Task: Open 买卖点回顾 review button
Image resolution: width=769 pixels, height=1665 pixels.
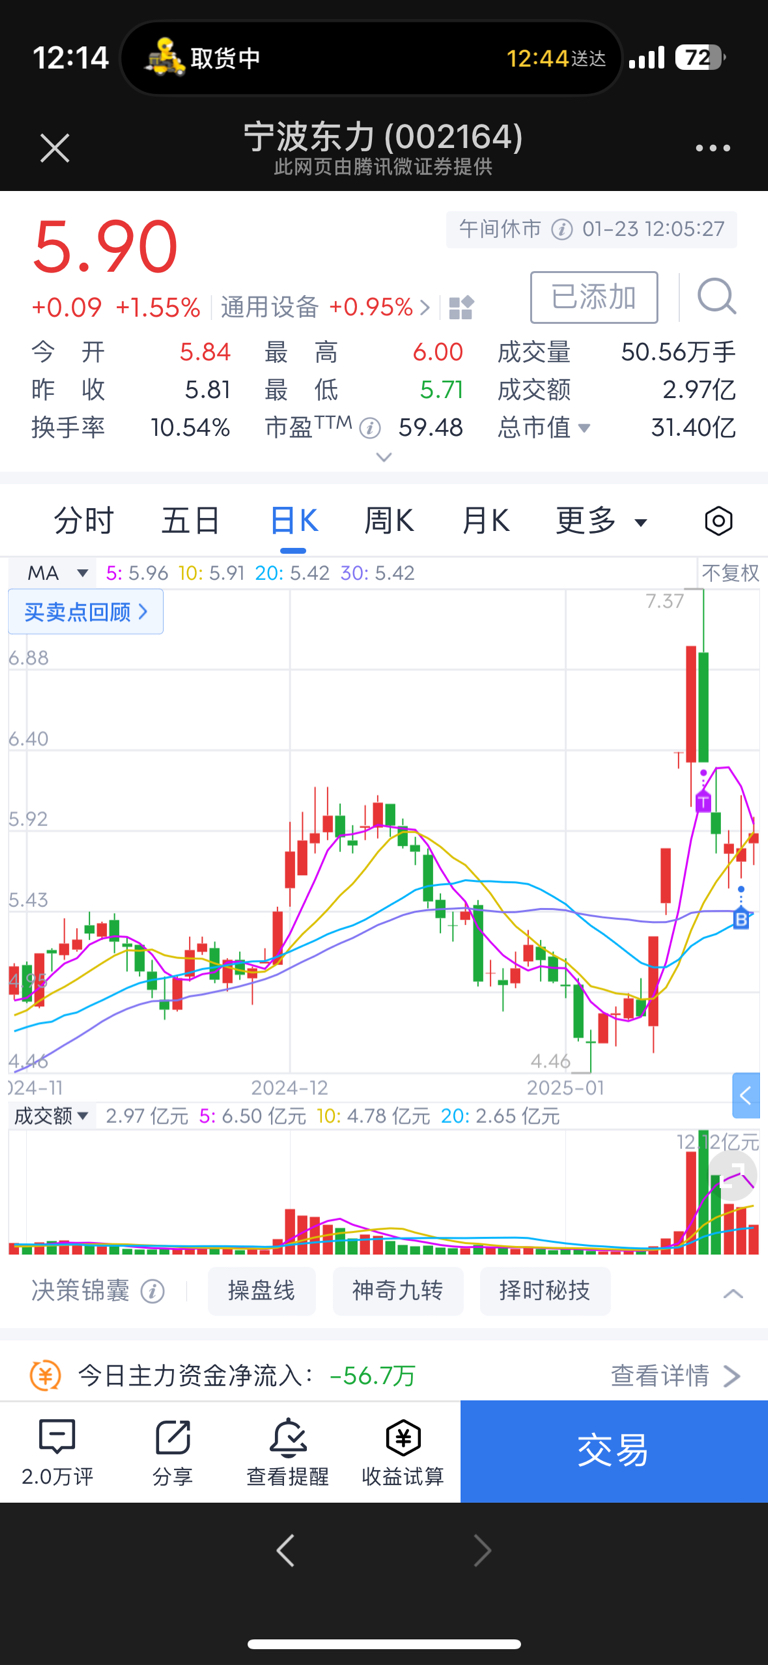Action: pos(86,612)
